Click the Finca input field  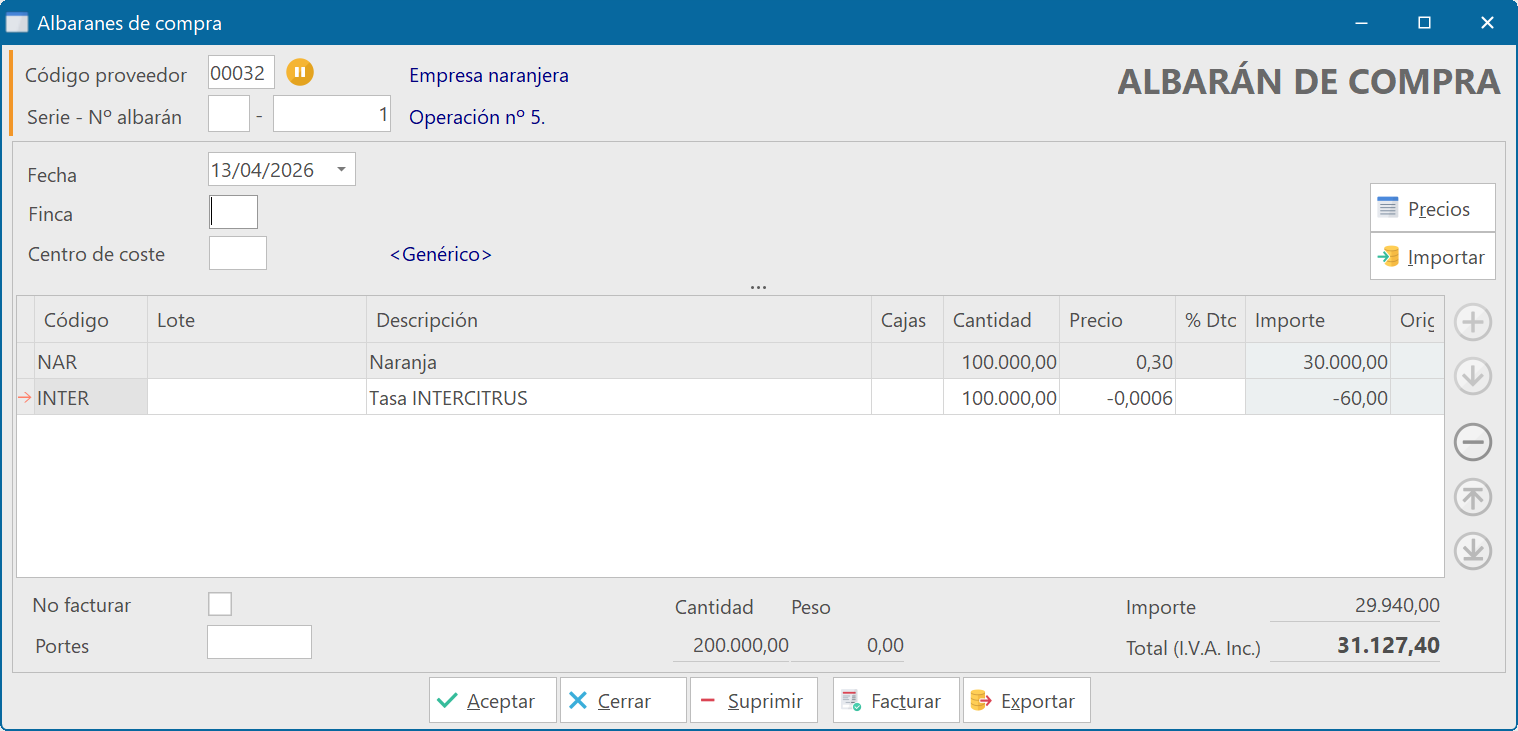point(233,212)
